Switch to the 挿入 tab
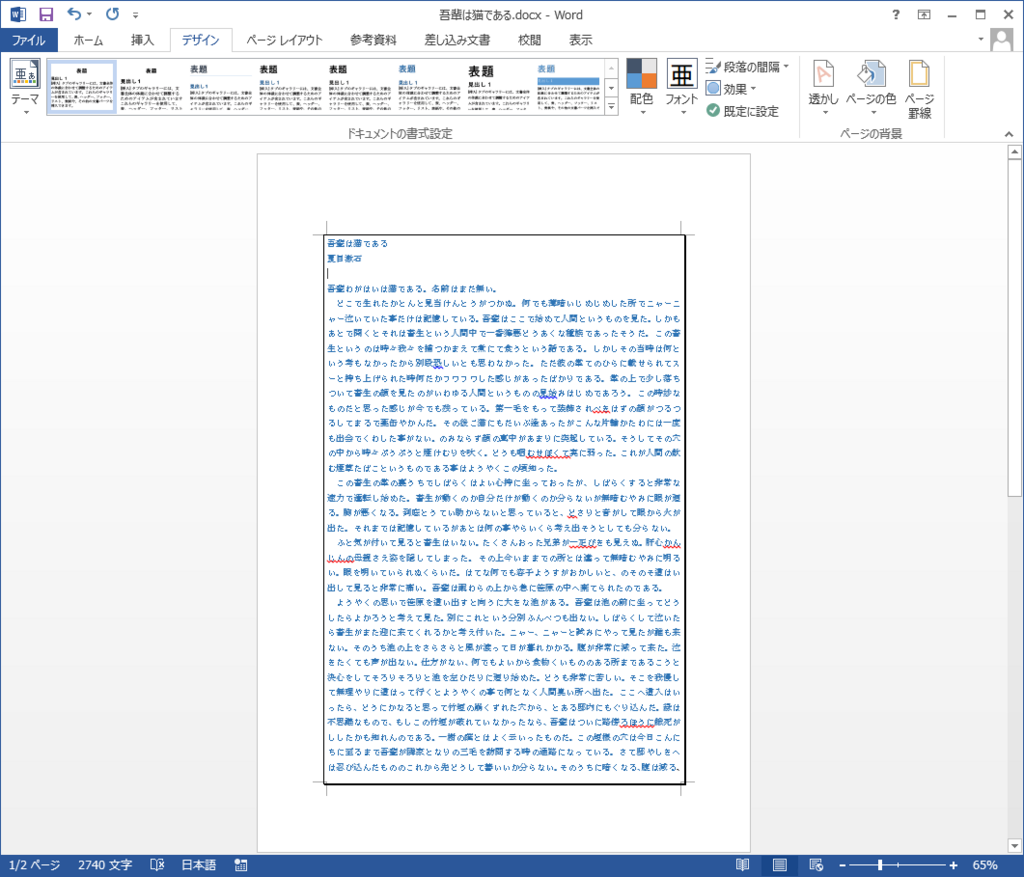Screen dimensions: 1024x877 [x=142, y=40]
